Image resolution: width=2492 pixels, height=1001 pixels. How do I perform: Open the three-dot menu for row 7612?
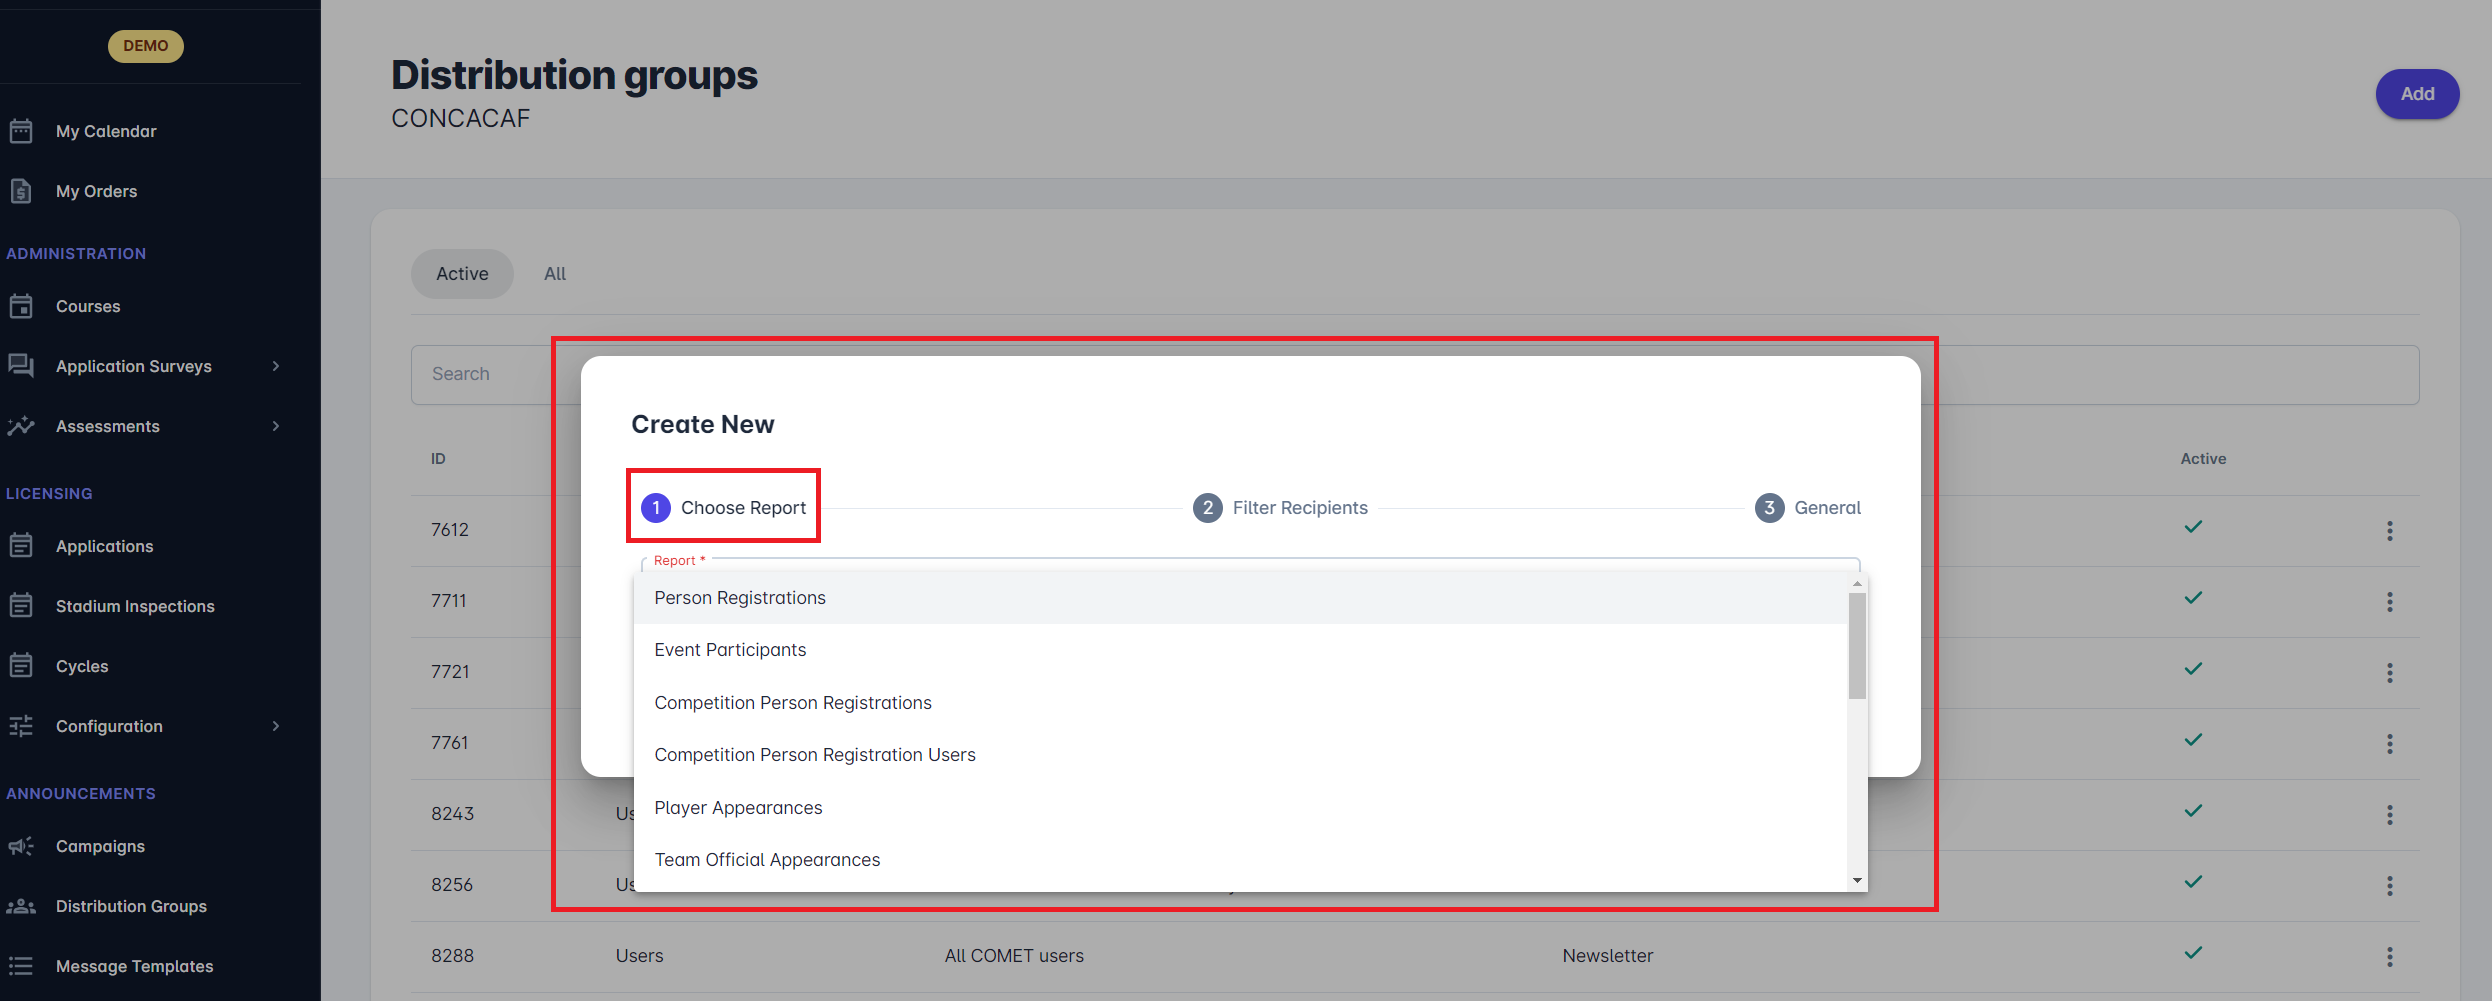[x=2389, y=530]
